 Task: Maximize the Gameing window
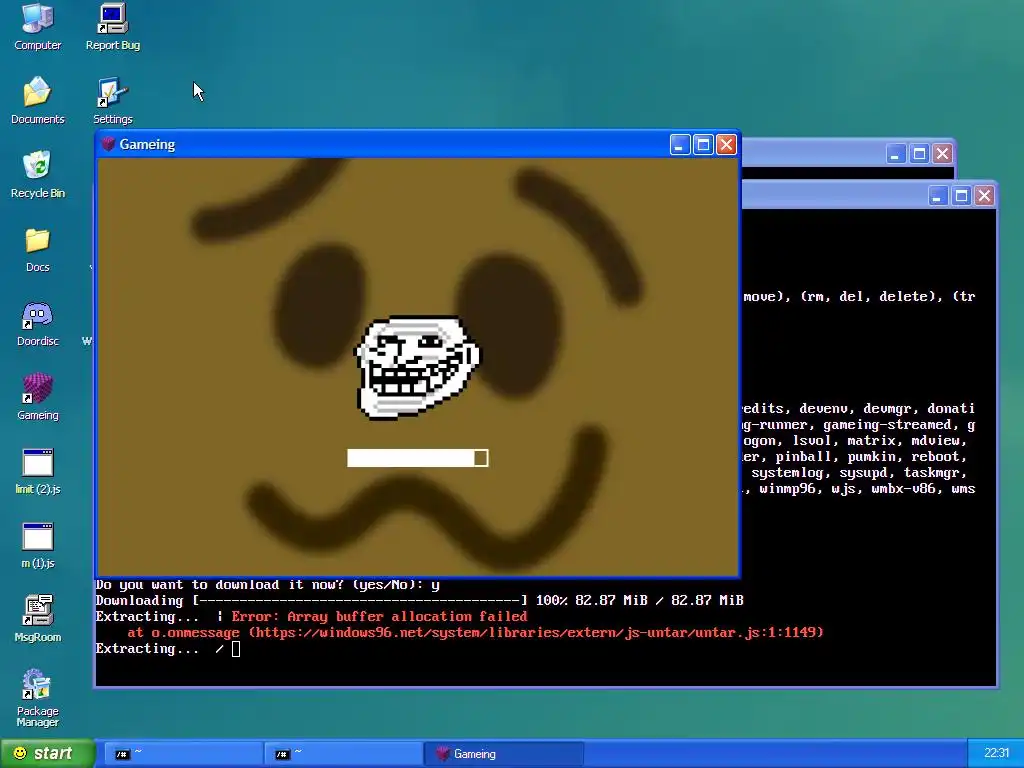pyautogui.click(x=703, y=144)
